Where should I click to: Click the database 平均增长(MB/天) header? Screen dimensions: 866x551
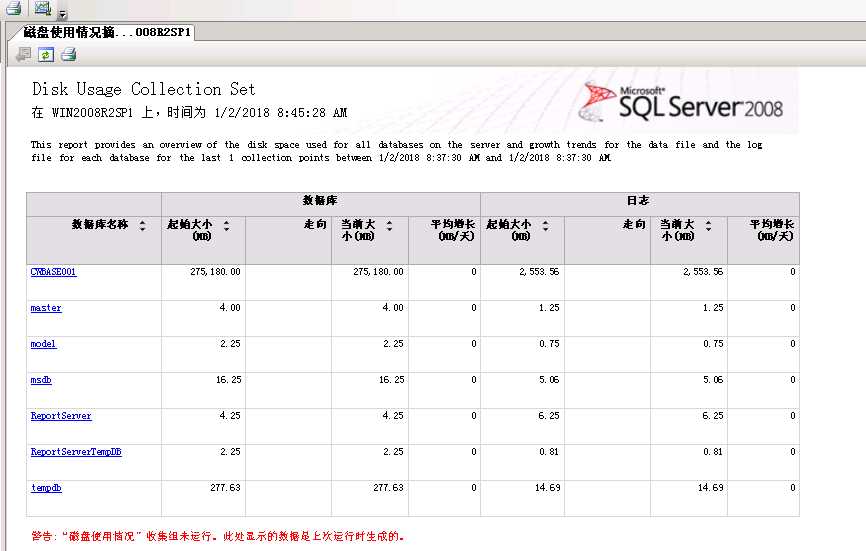click(x=453, y=230)
